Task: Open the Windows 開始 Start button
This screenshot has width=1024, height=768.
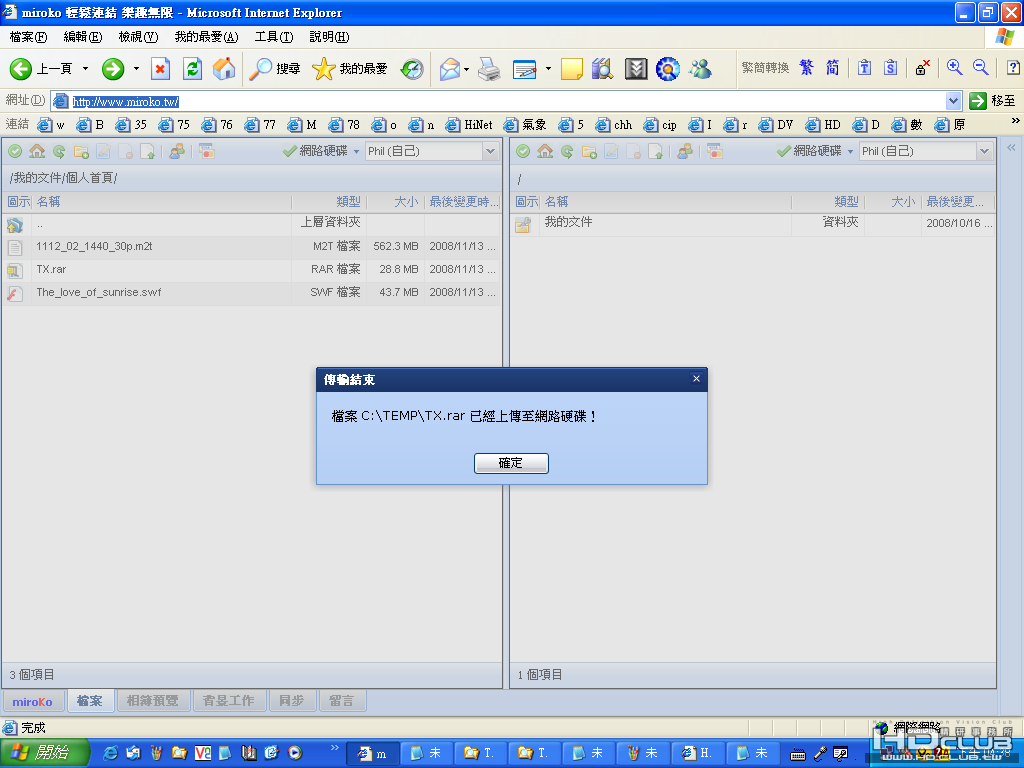Action: point(44,753)
